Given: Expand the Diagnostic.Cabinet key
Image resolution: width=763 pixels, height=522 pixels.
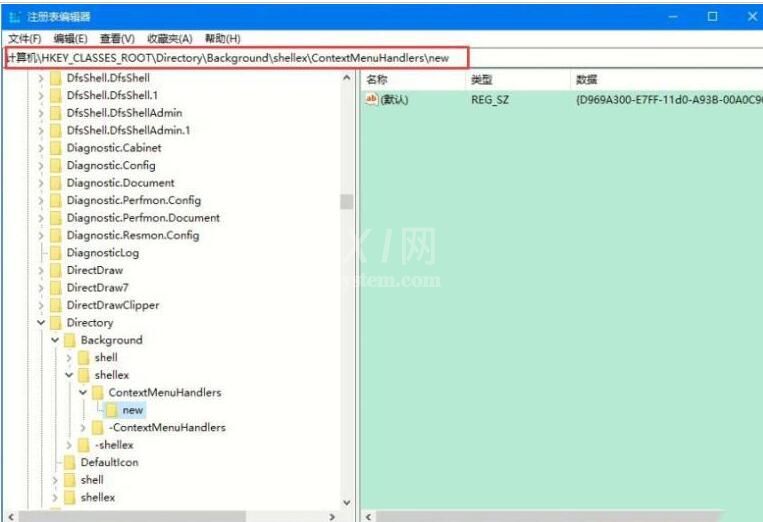Looking at the screenshot, I should [41, 148].
